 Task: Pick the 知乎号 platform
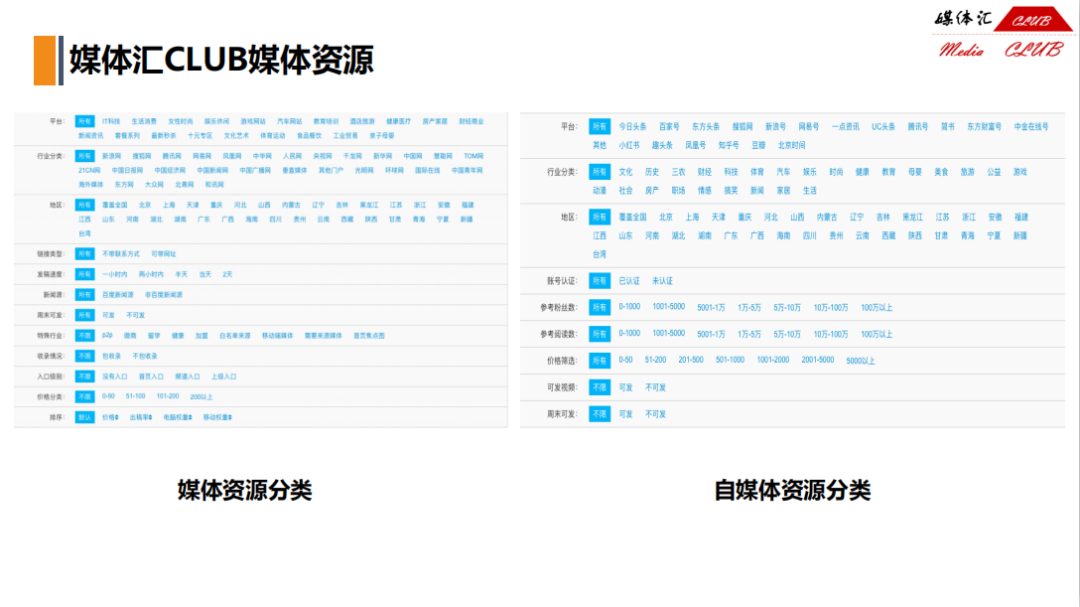pos(728,145)
